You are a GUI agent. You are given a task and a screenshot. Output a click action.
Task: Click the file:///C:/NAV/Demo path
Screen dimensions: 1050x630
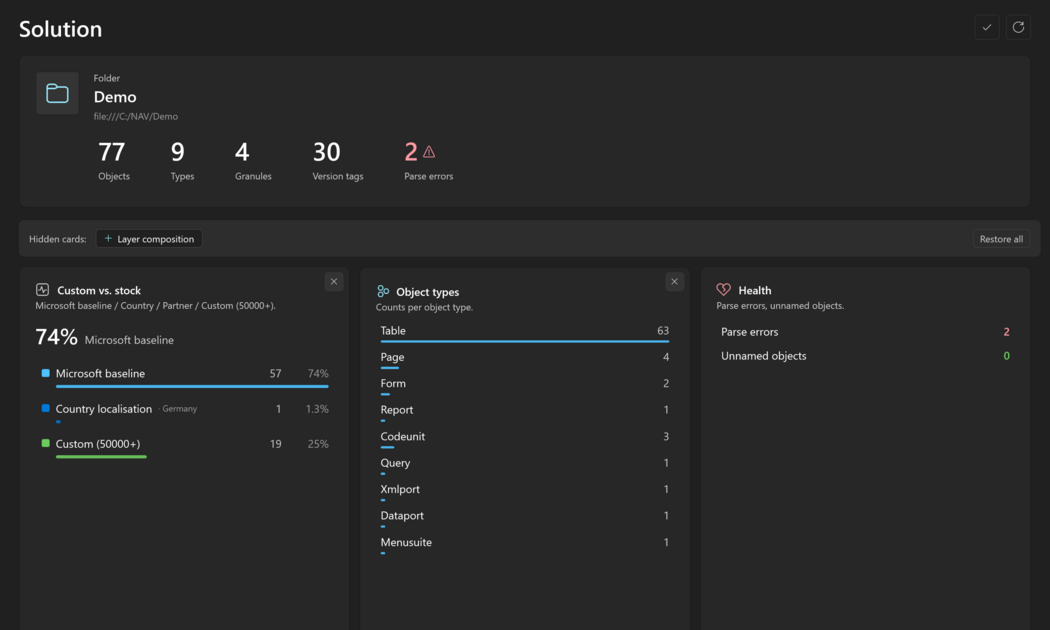[x=136, y=116]
